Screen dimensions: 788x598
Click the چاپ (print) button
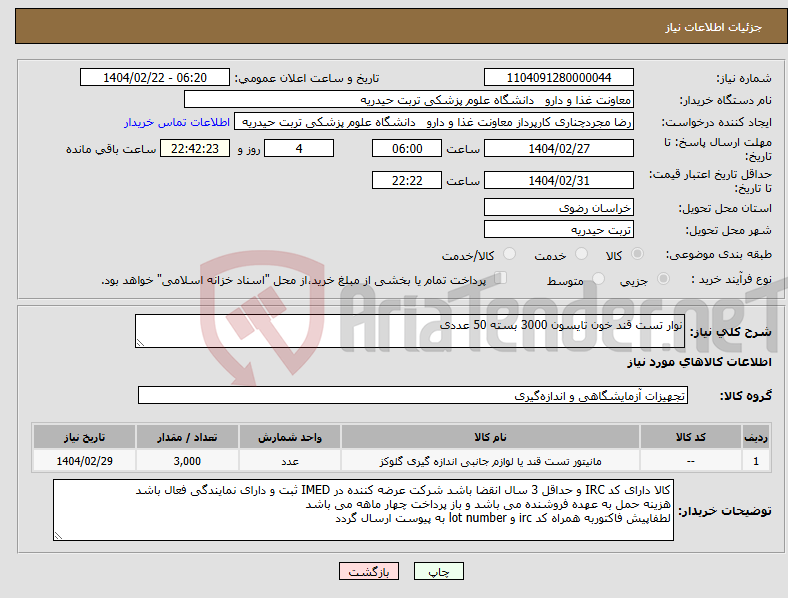438,571
